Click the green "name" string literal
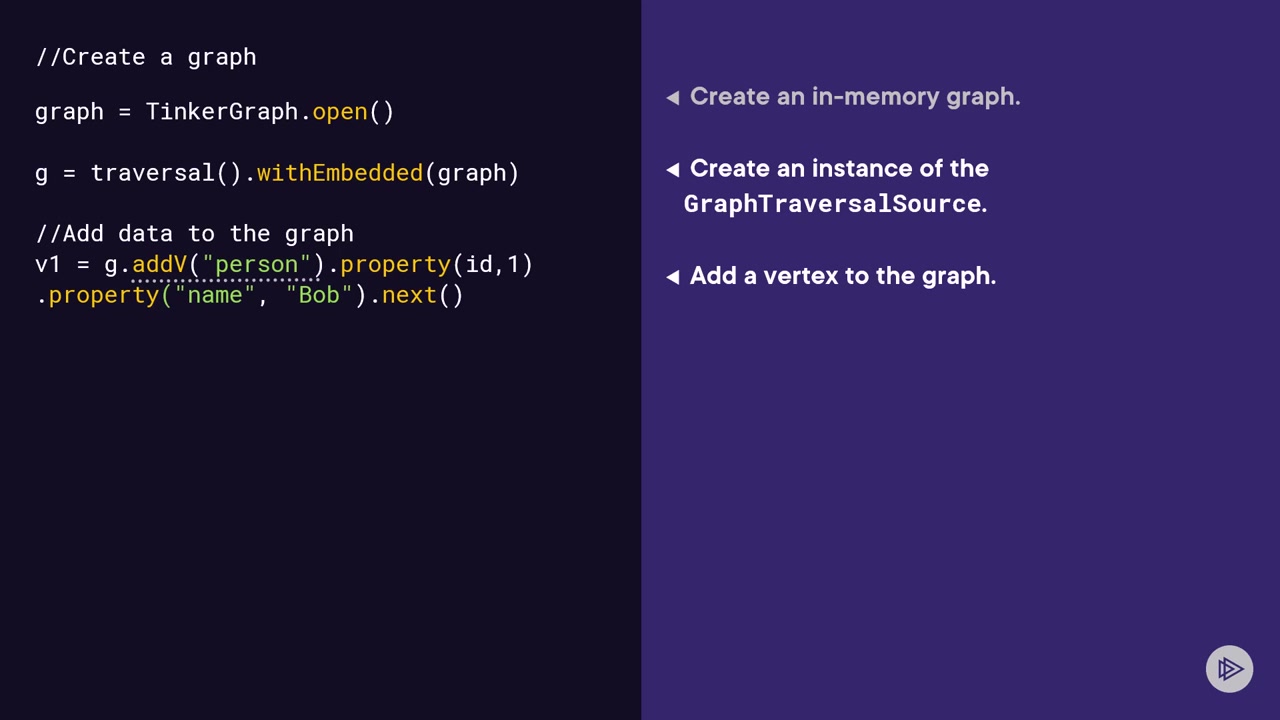 point(215,295)
